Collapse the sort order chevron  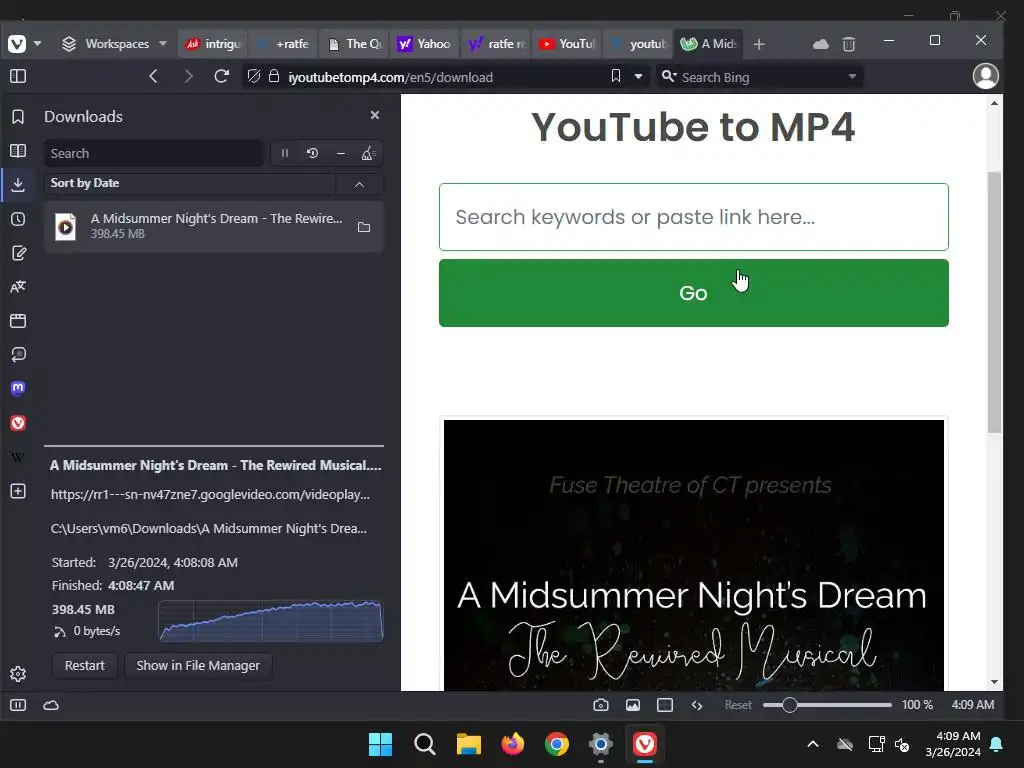[359, 184]
